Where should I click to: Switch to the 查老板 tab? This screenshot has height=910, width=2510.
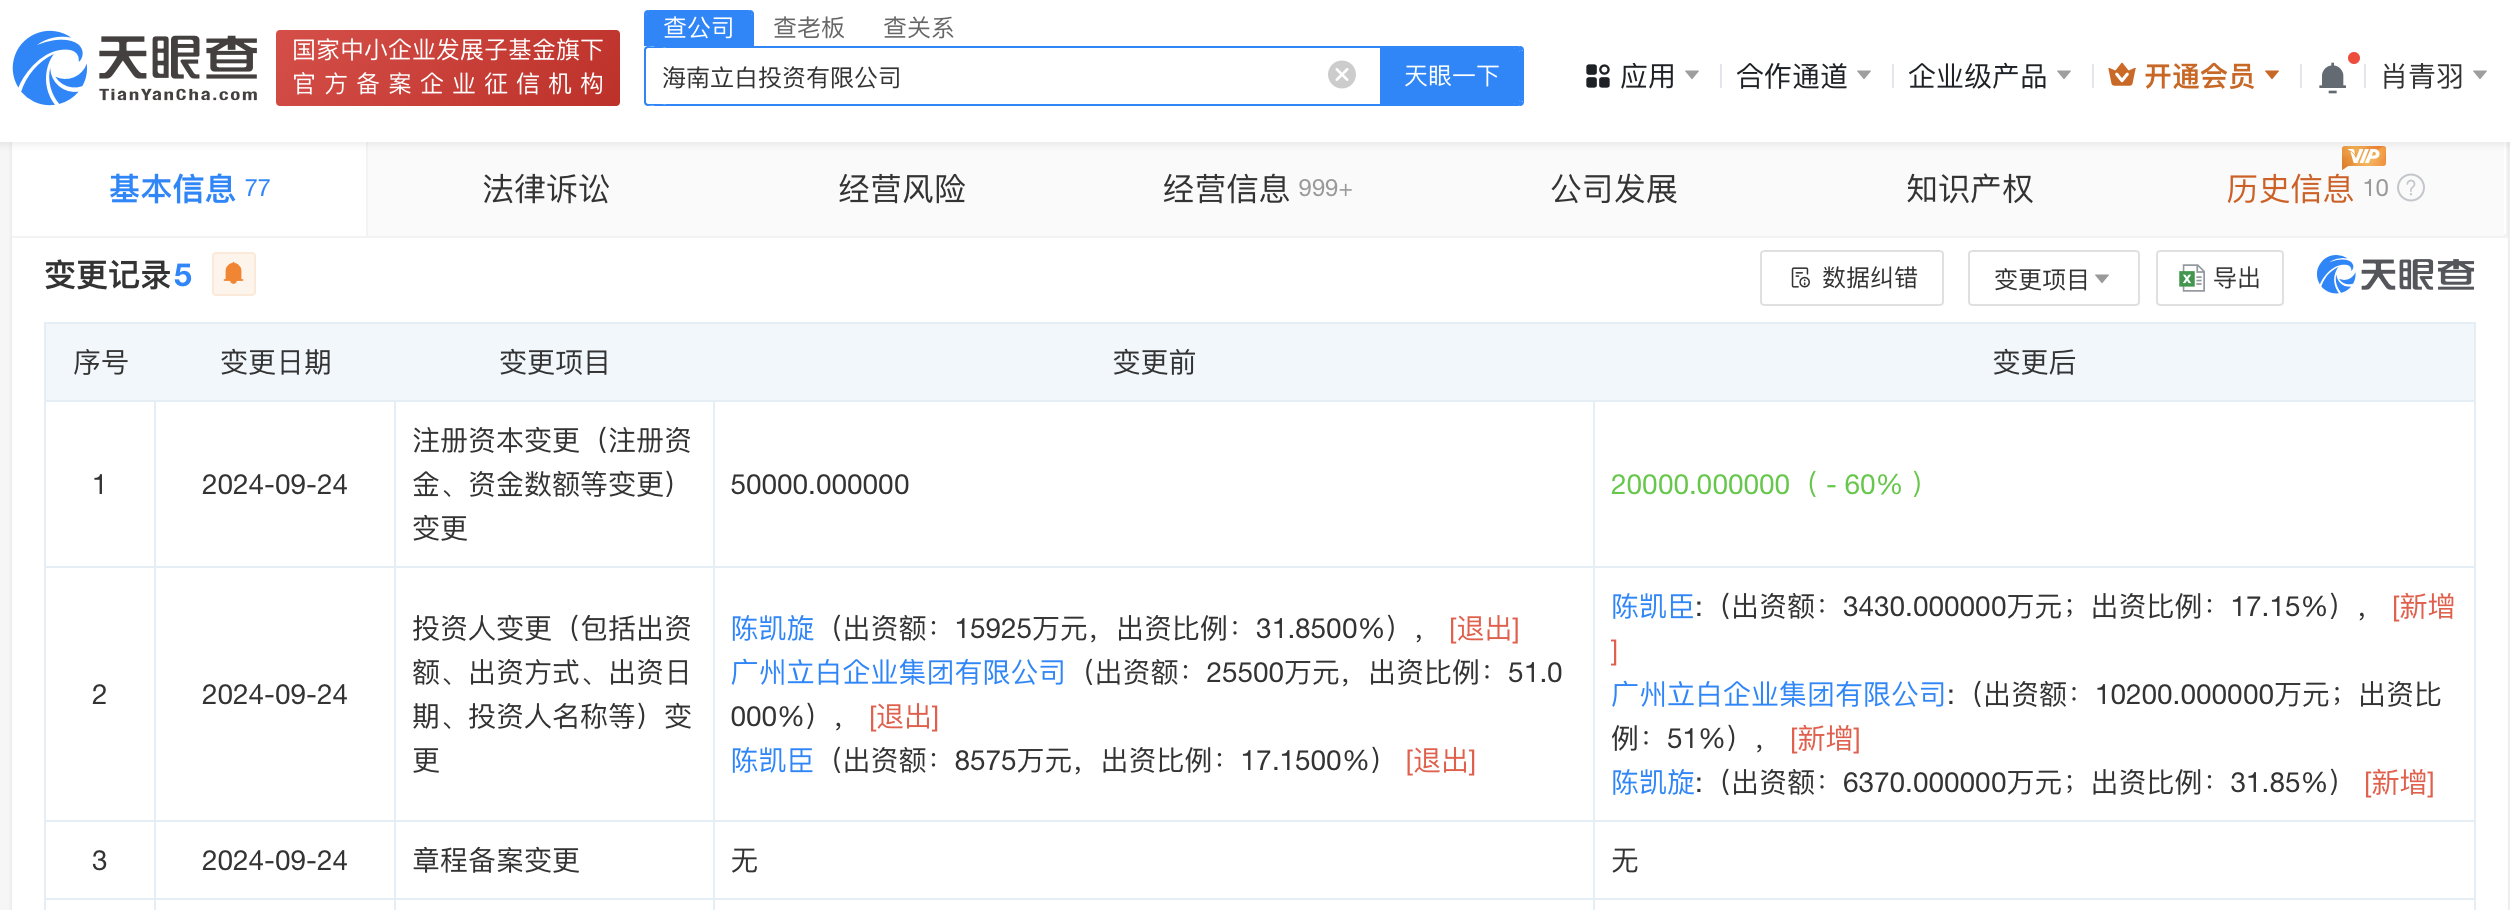tap(806, 28)
